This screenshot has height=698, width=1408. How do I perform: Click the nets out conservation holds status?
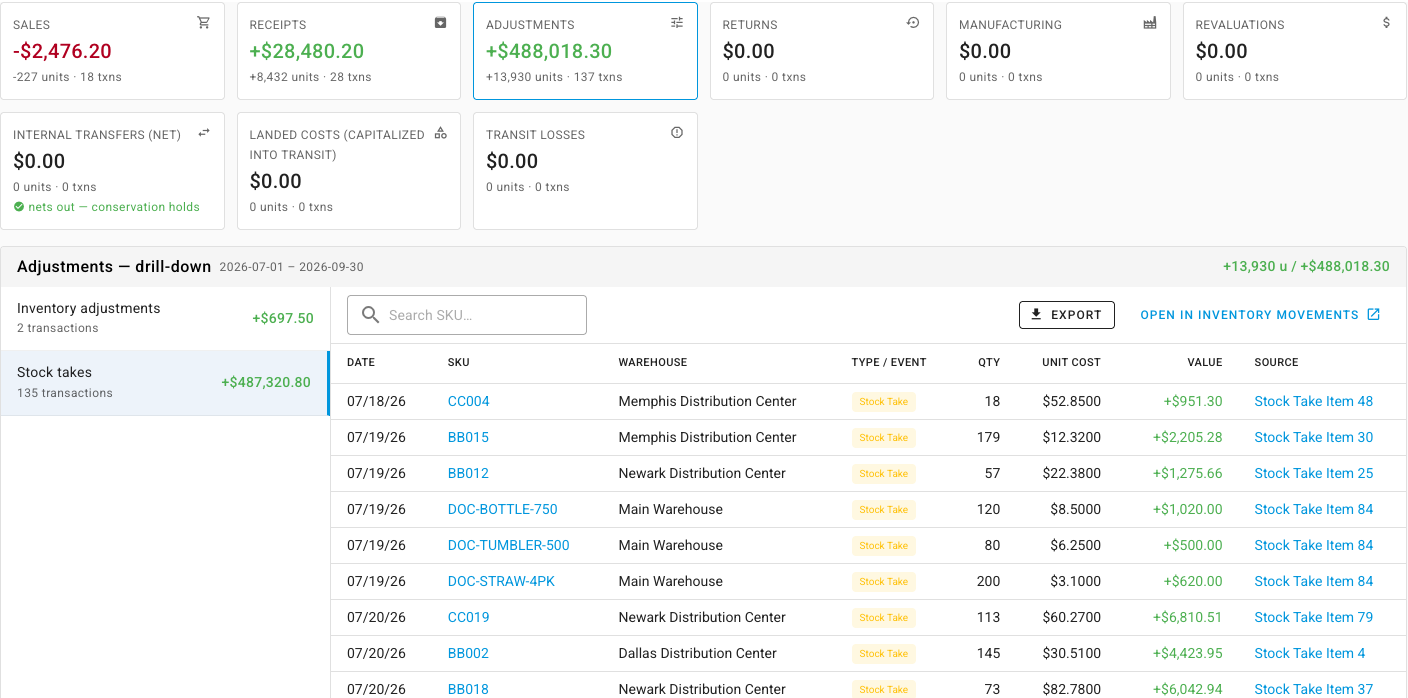pos(107,207)
